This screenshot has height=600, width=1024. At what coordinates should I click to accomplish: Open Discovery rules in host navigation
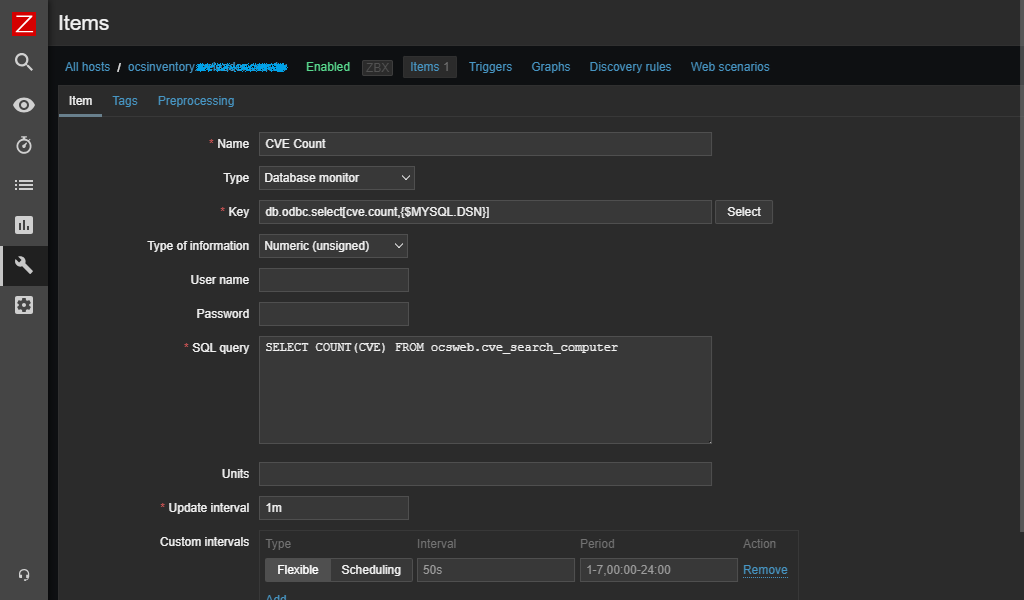[630, 67]
